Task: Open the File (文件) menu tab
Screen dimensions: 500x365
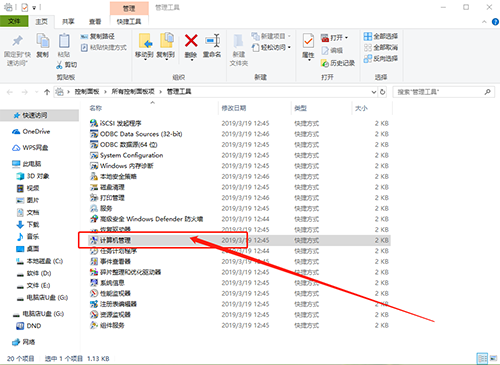Action: point(14,21)
